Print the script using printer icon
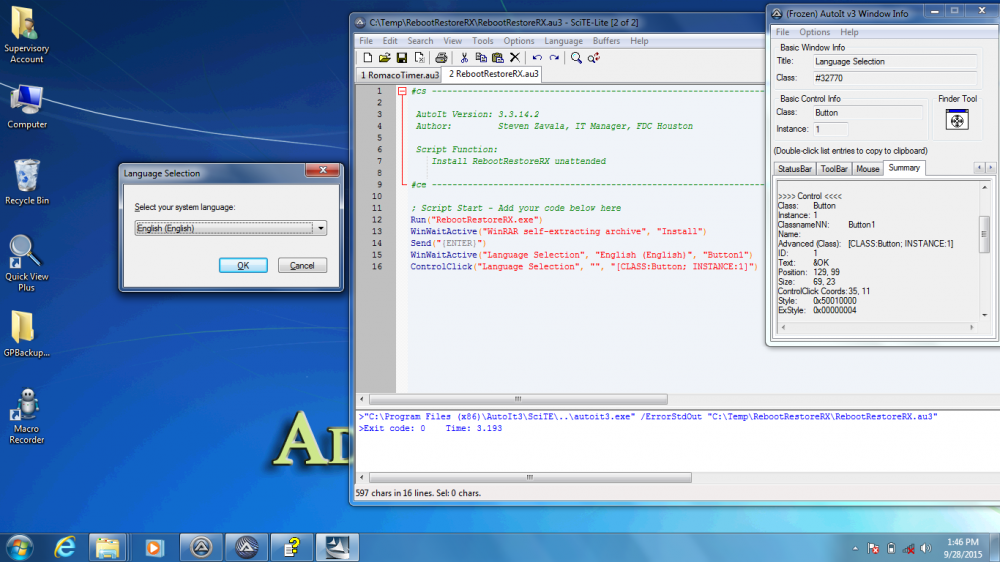 point(441,58)
